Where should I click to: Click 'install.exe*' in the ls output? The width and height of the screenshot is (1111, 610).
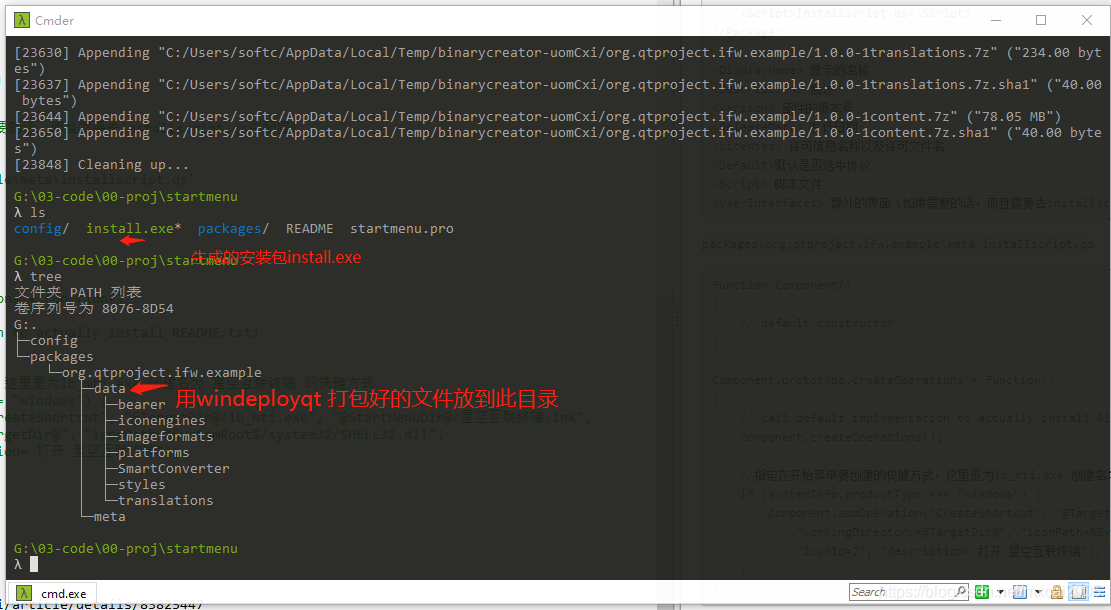(133, 229)
